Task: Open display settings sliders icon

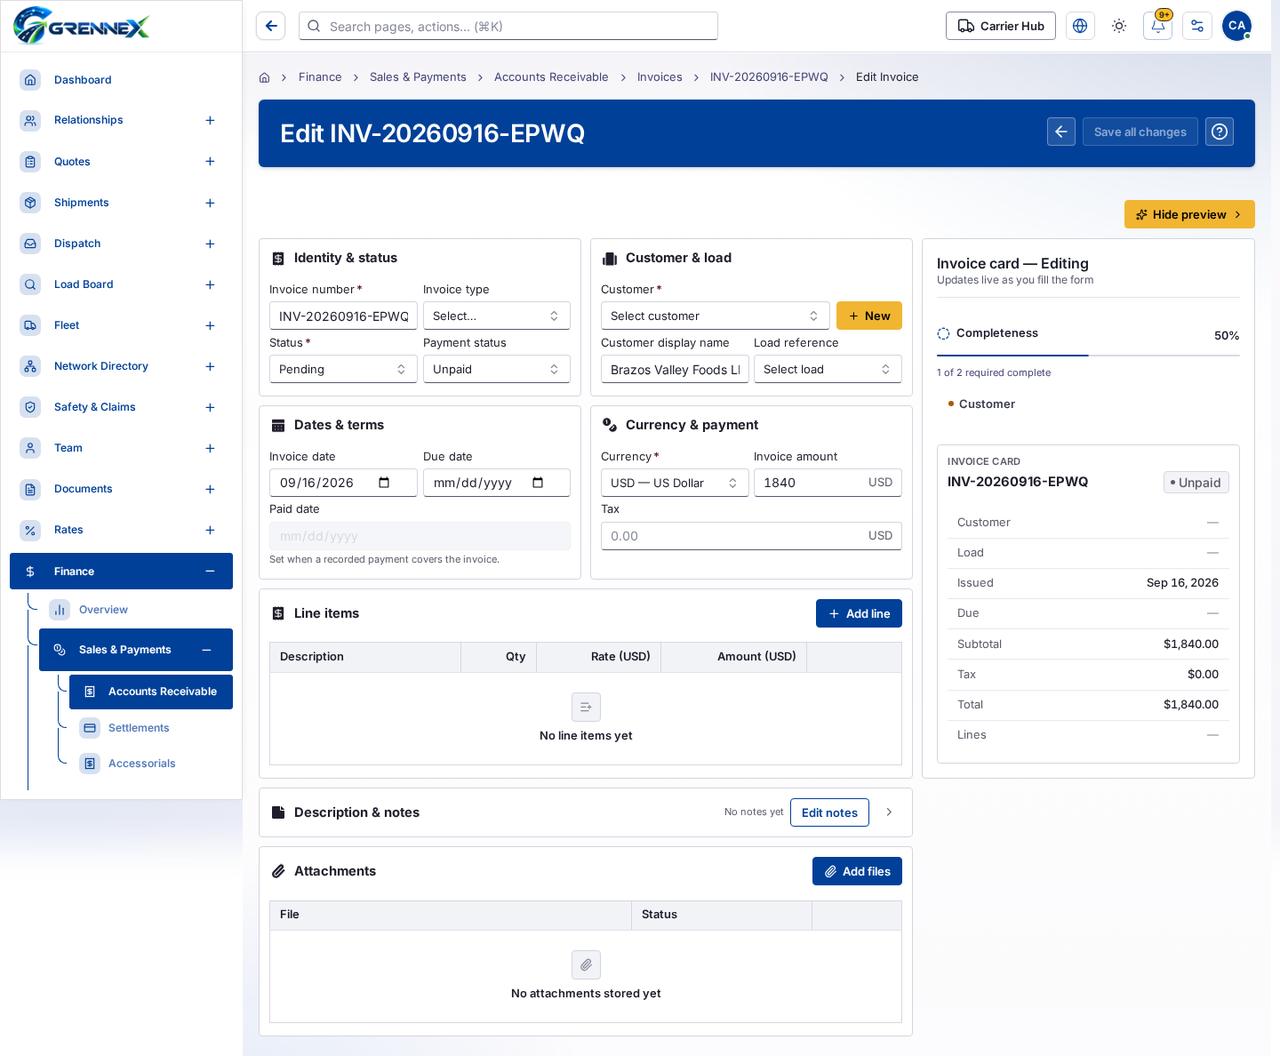Action: (x=1197, y=26)
